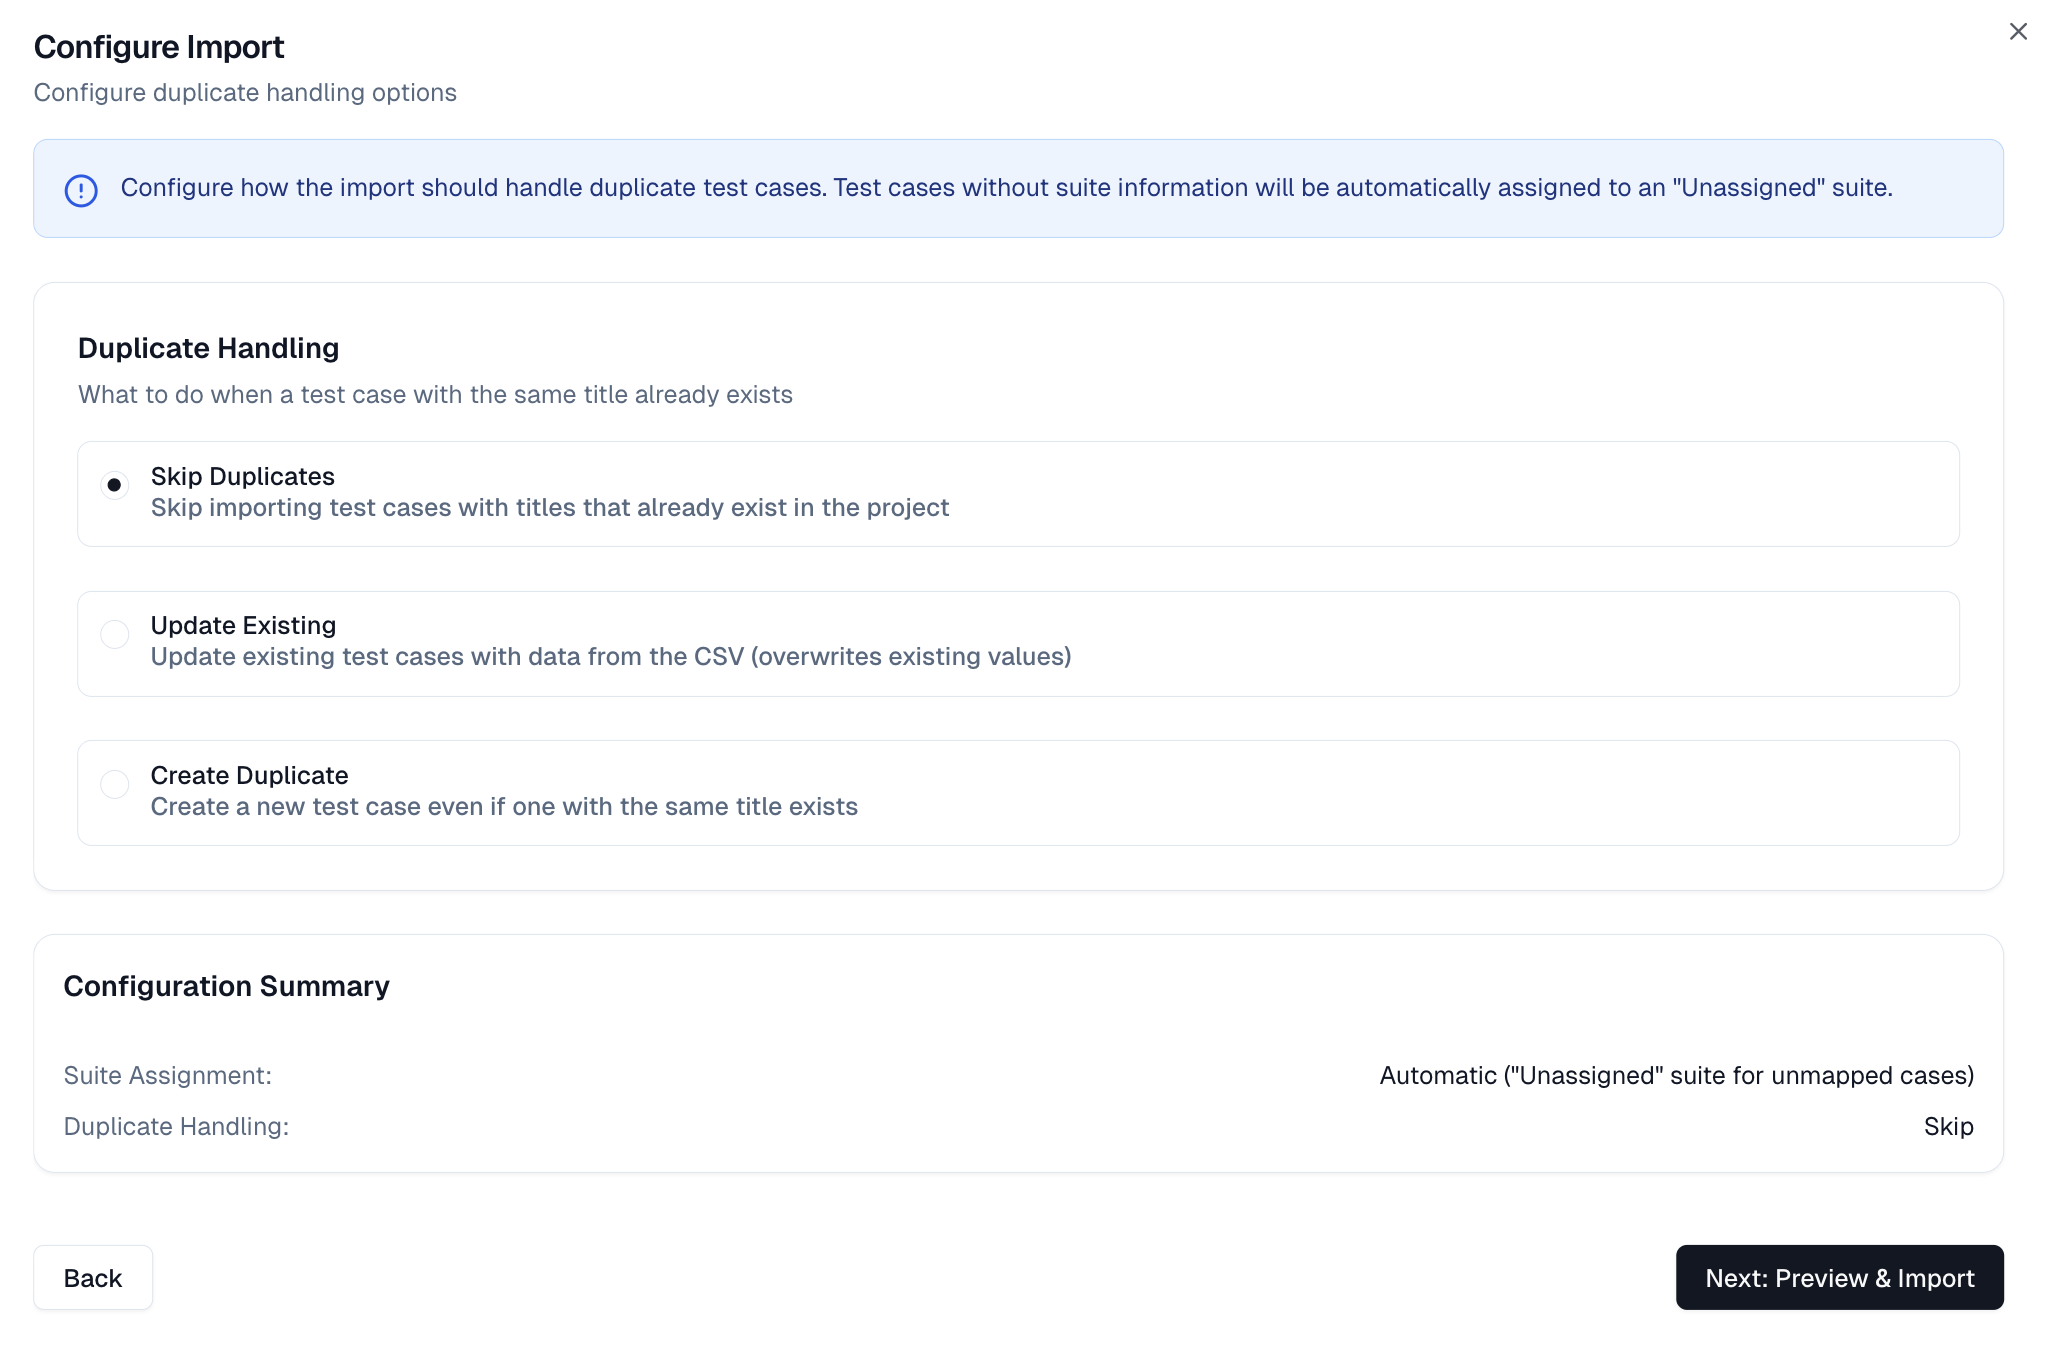Click the Duplicate Handling section heading
Viewport: 2054px width, 1366px height.
pos(208,348)
